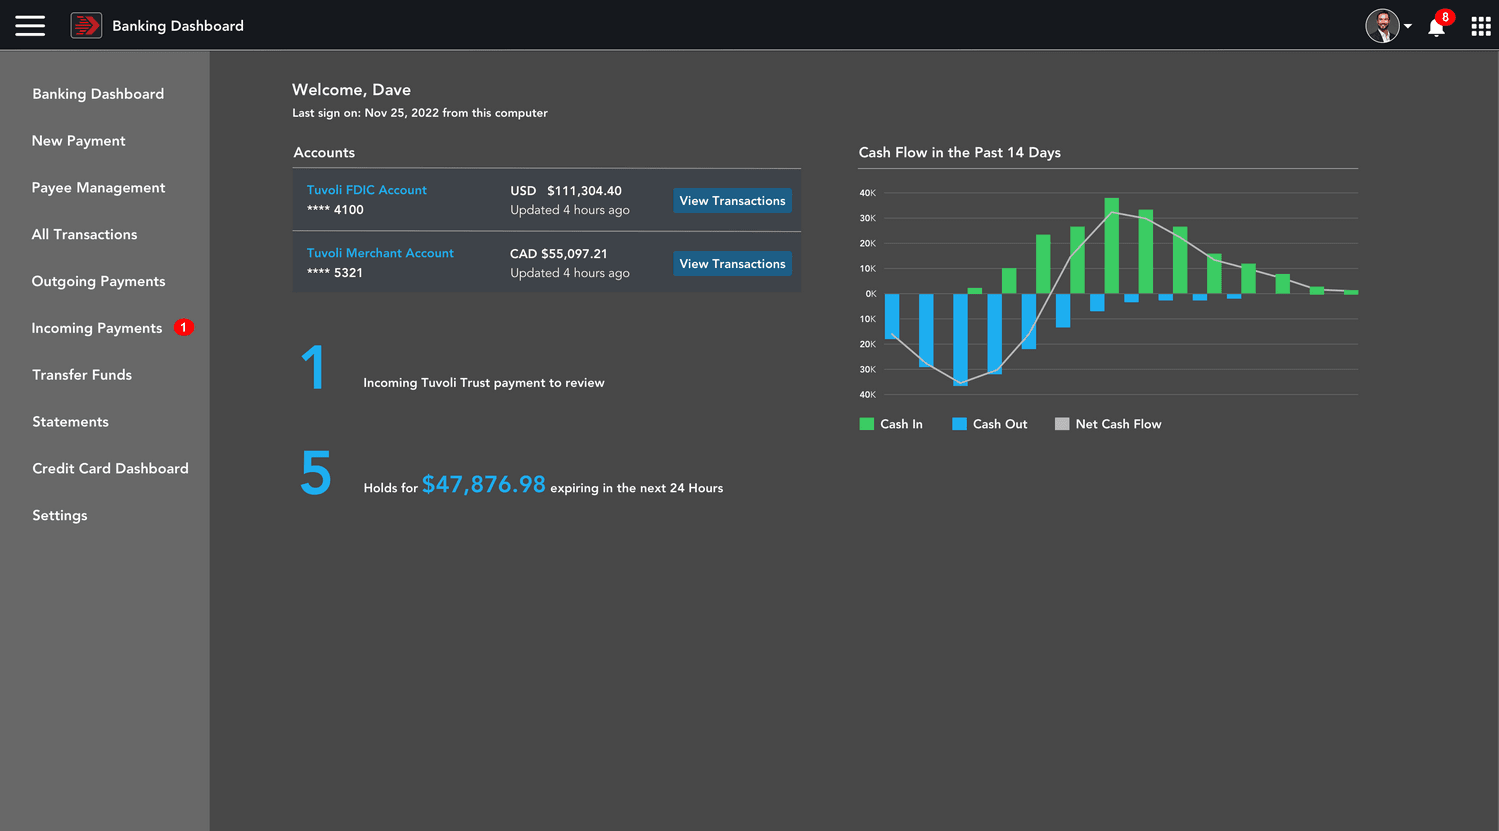This screenshot has height=831, width=1499.
Task: Open the Credit Card Dashboard menu item
Action: click(x=110, y=468)
